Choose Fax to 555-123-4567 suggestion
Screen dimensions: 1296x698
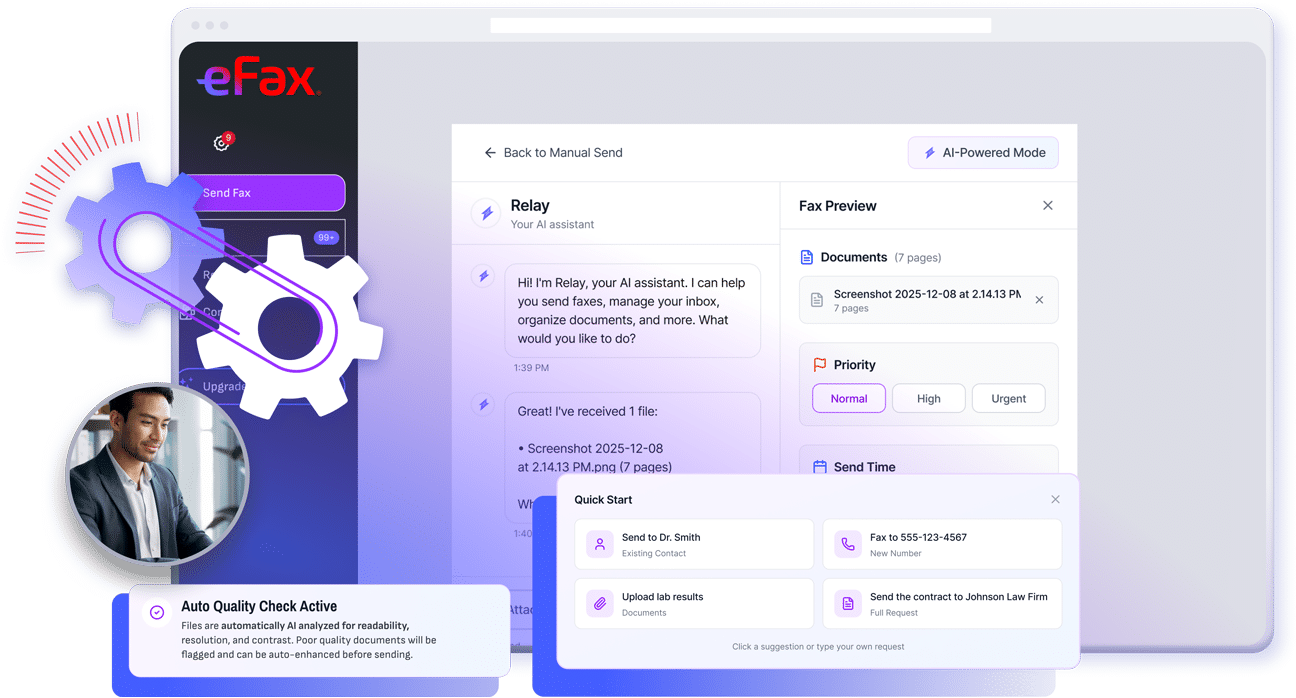pos(942,544)
